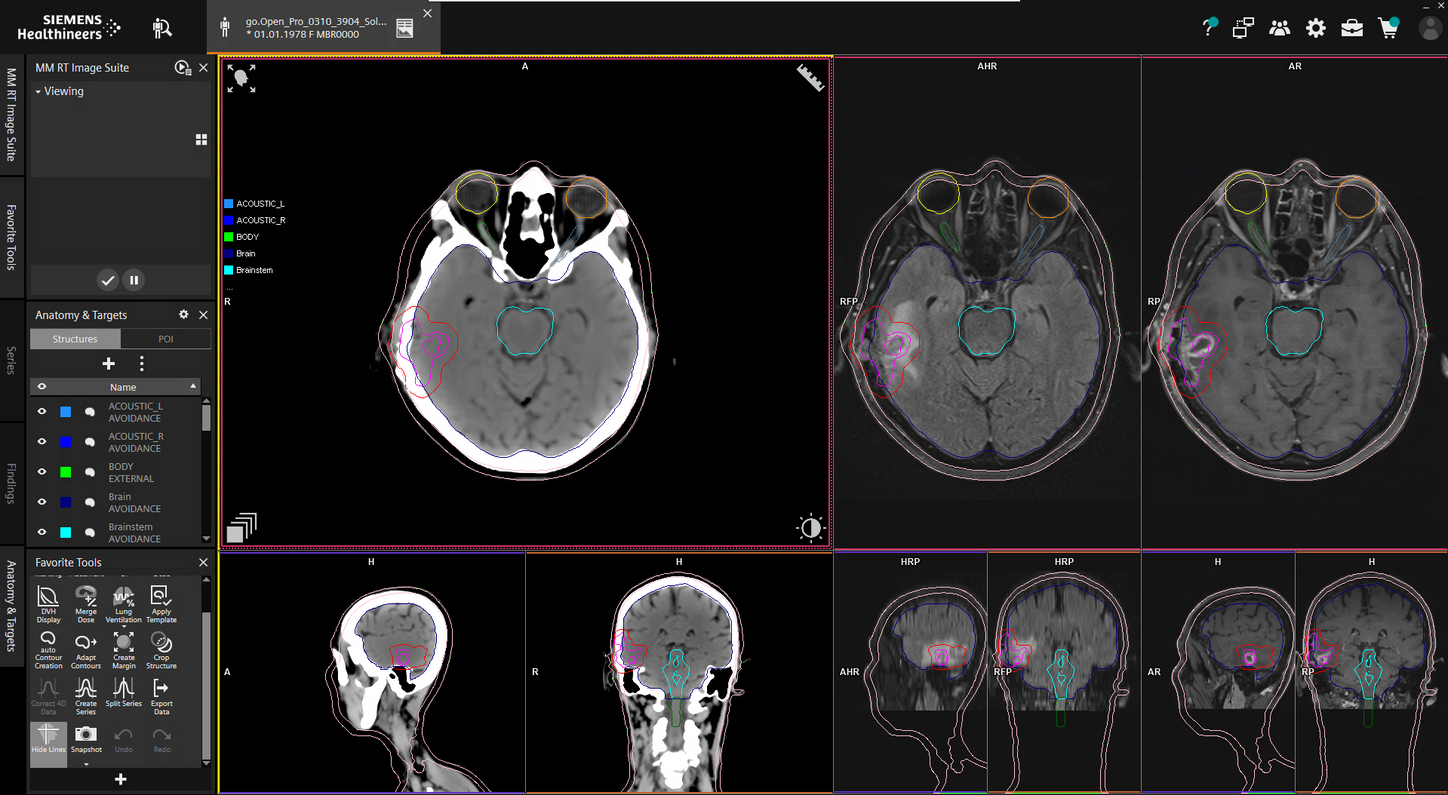Add a new structure with the plus button
The height and width of the screenshot is (795, 1448).
pyautogui.click(x=108, y=363)
